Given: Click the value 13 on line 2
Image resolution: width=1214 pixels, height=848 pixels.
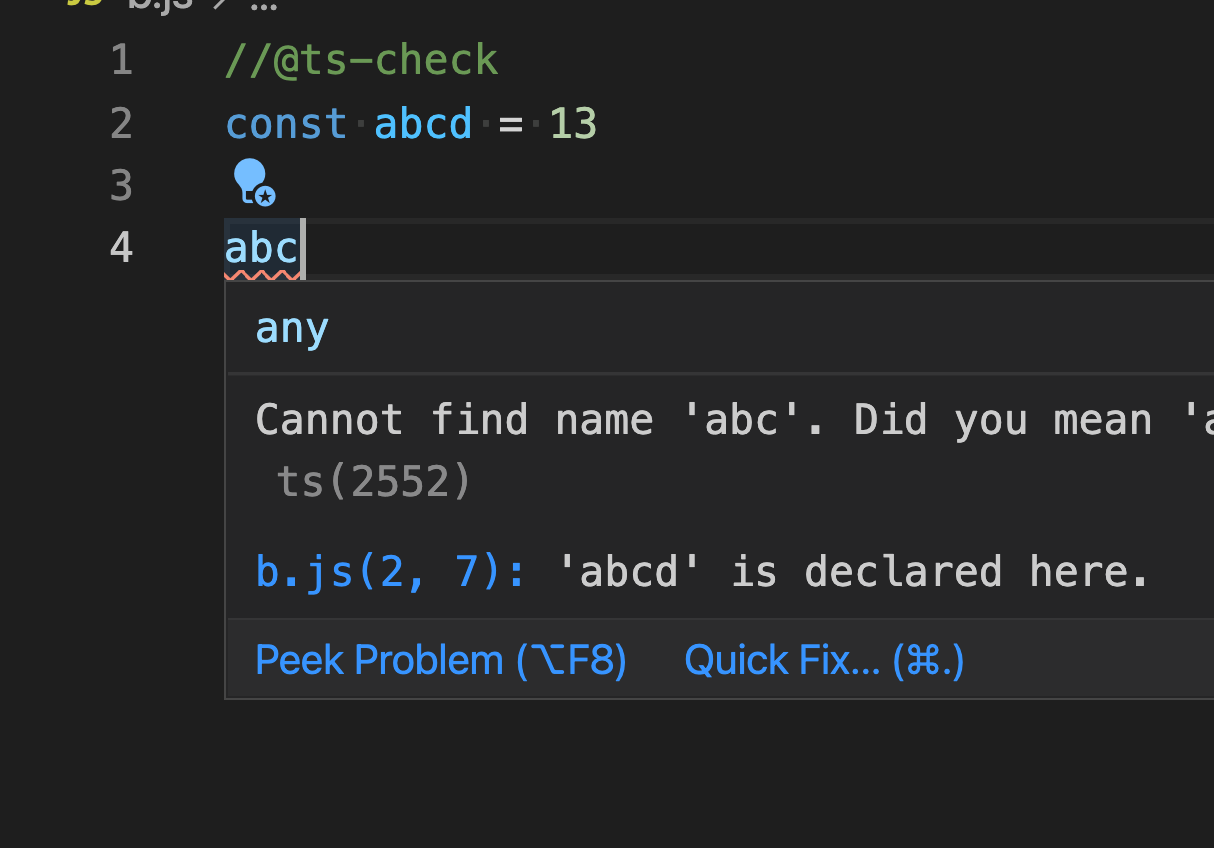Looking at the screenshot, I should [572, 122].
